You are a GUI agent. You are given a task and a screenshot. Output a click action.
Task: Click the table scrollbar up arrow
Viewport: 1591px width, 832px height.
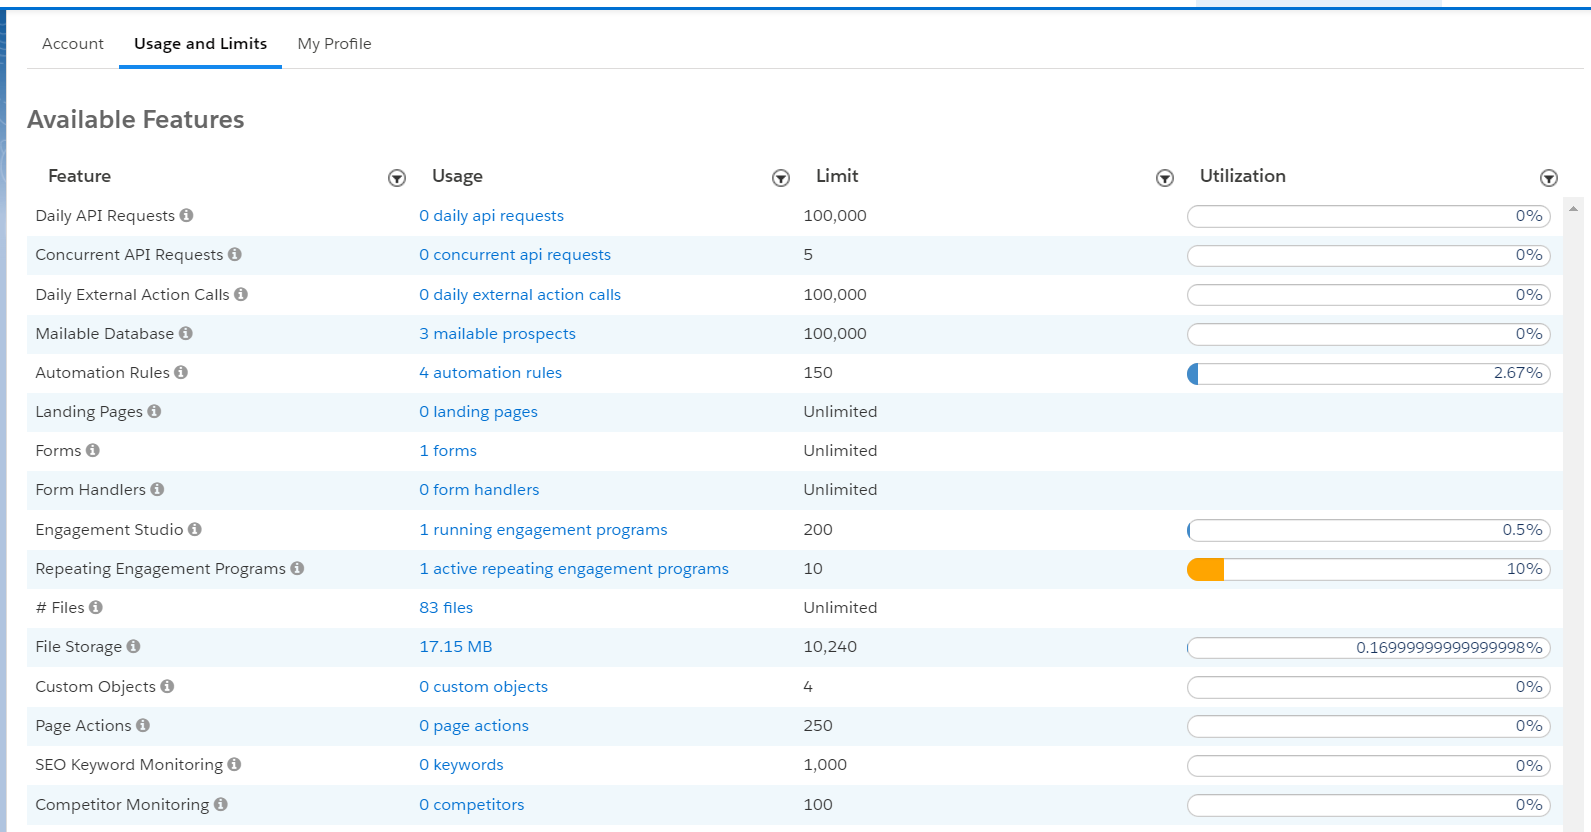coord(1573,209)
